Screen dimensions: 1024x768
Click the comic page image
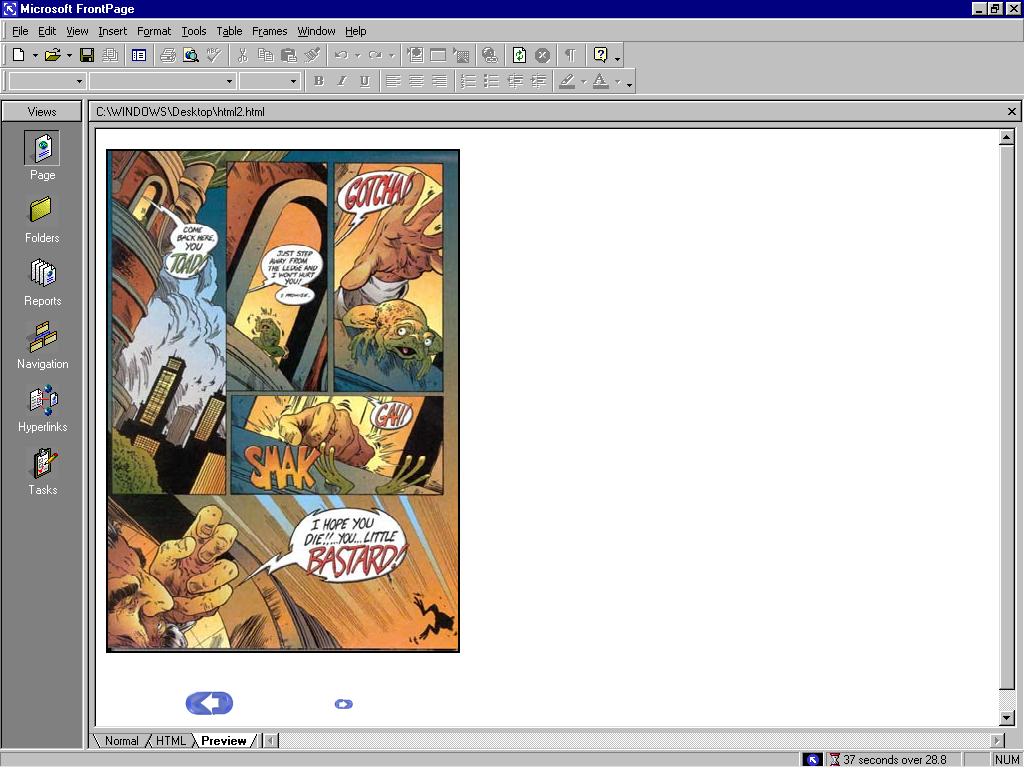click(283, 401)
